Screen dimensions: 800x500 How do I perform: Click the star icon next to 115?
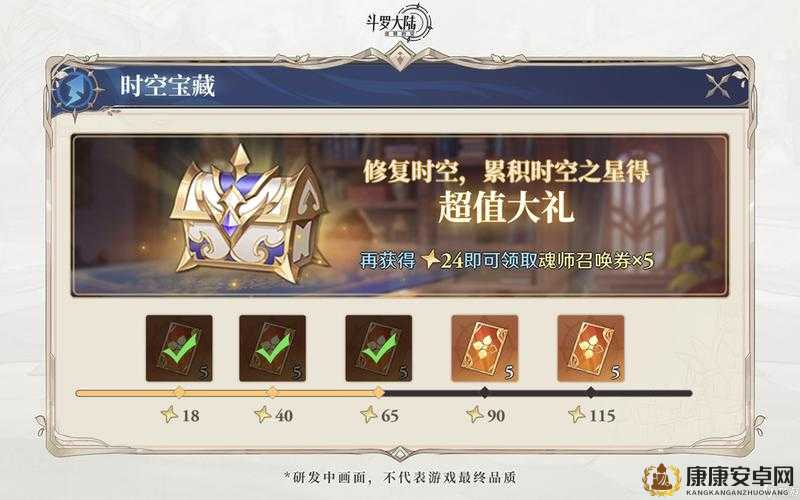pos(578,414)
